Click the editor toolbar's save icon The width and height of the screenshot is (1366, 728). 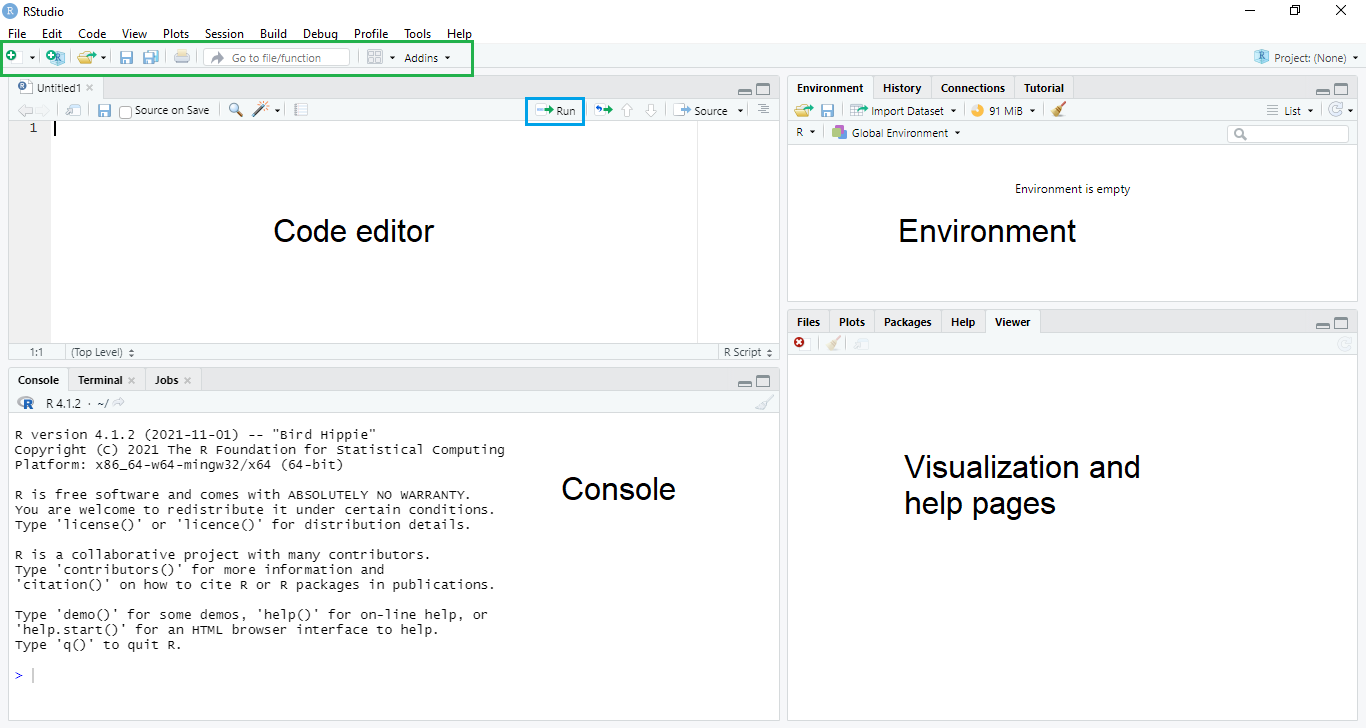pyautogui.click(x=104, y=110)
